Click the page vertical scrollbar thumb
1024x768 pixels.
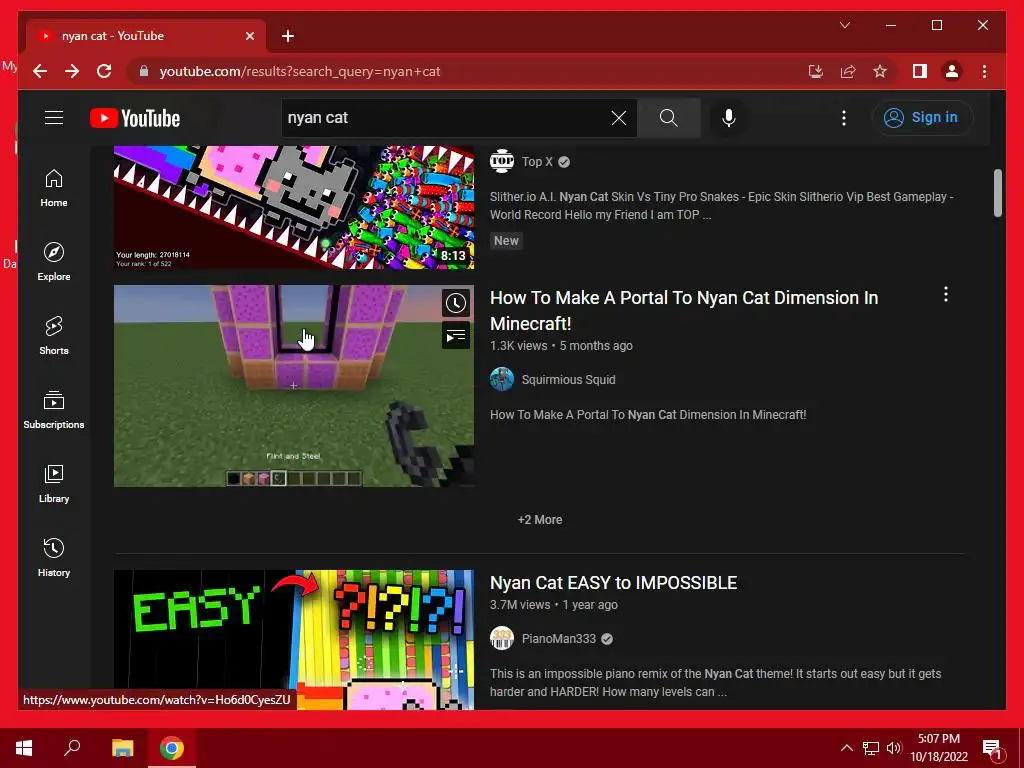[997, 193]
